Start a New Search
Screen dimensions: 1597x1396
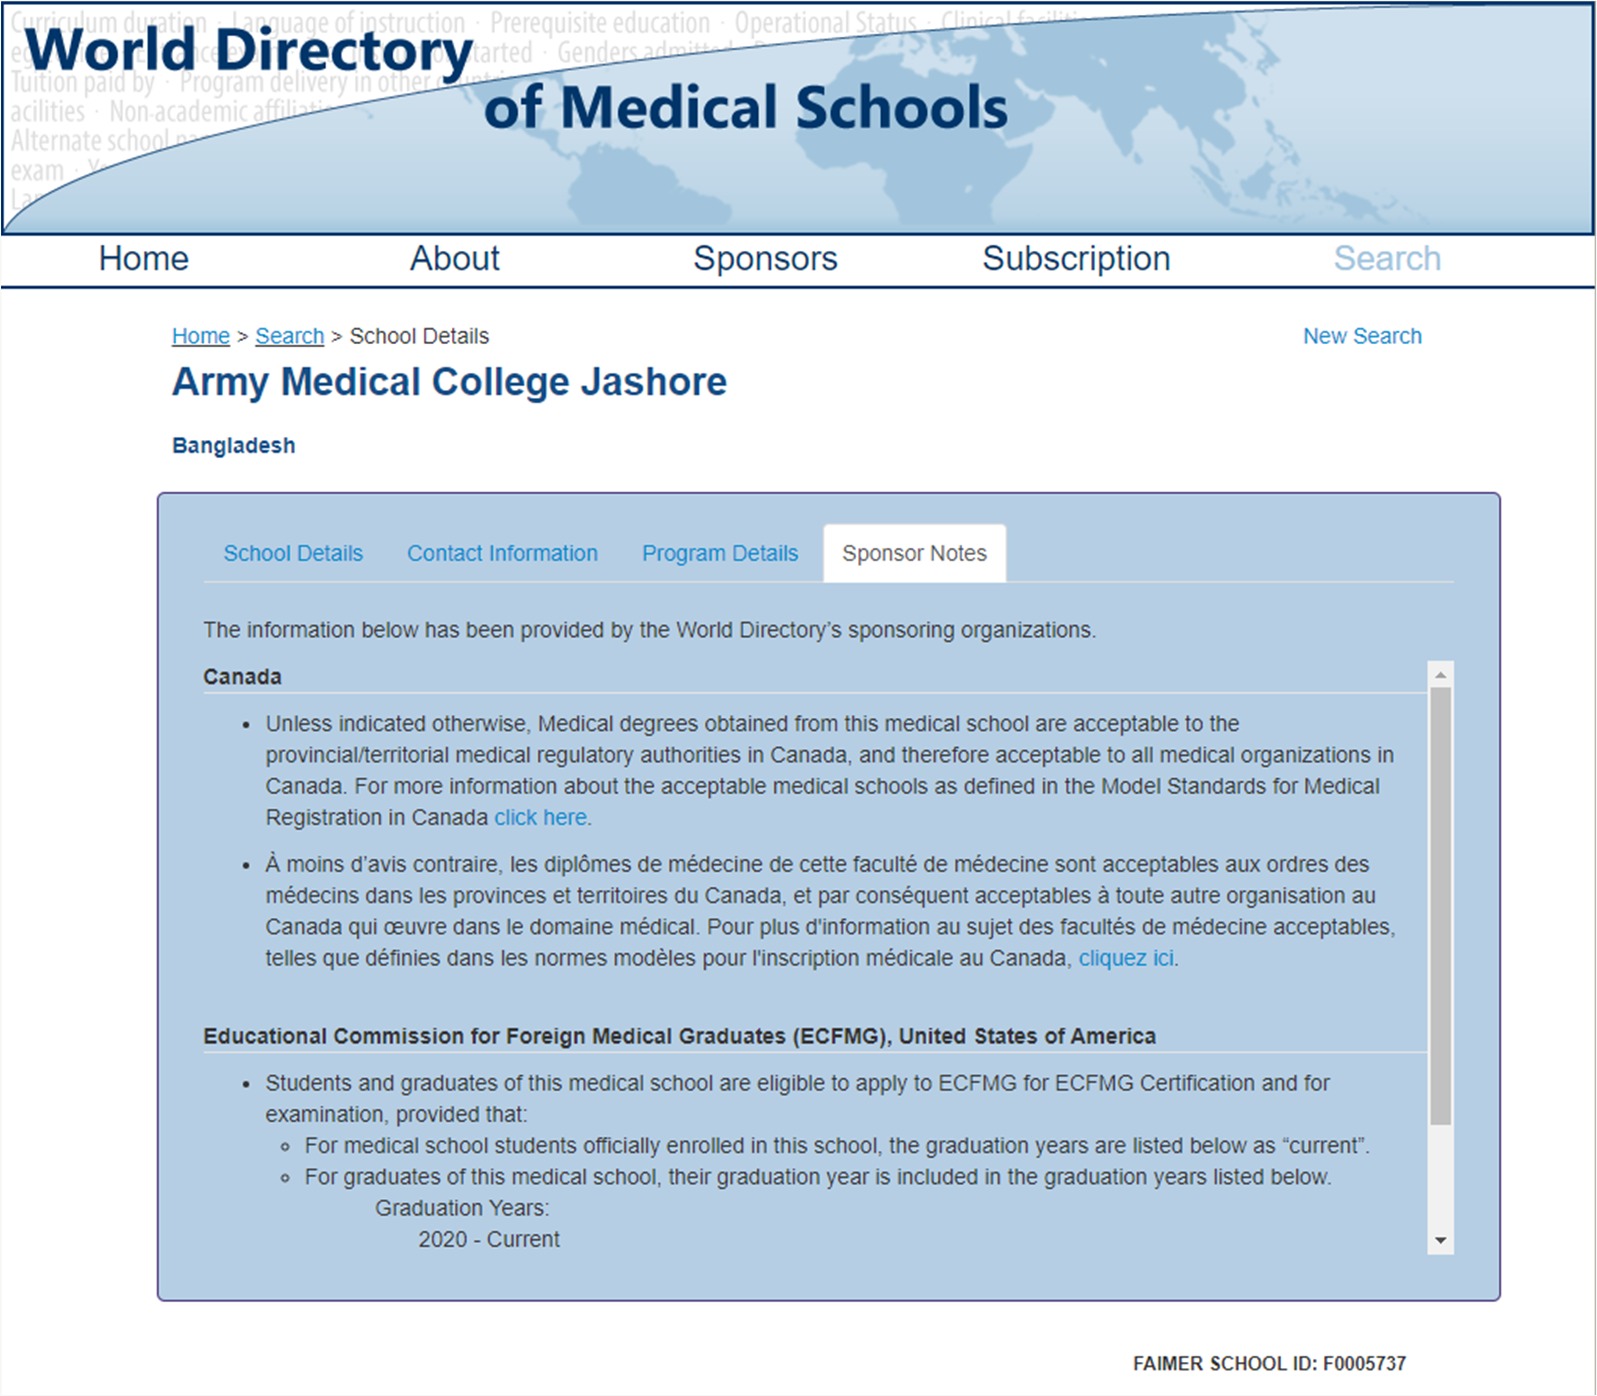click(x=1362, y=336)
